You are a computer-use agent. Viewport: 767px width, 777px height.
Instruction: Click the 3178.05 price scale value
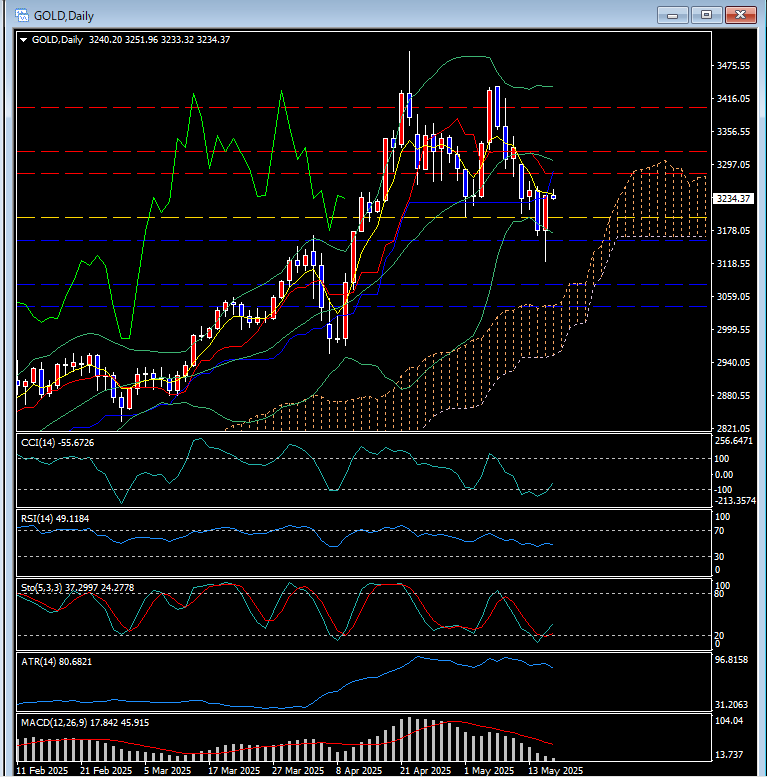click(x=733, y=230)
